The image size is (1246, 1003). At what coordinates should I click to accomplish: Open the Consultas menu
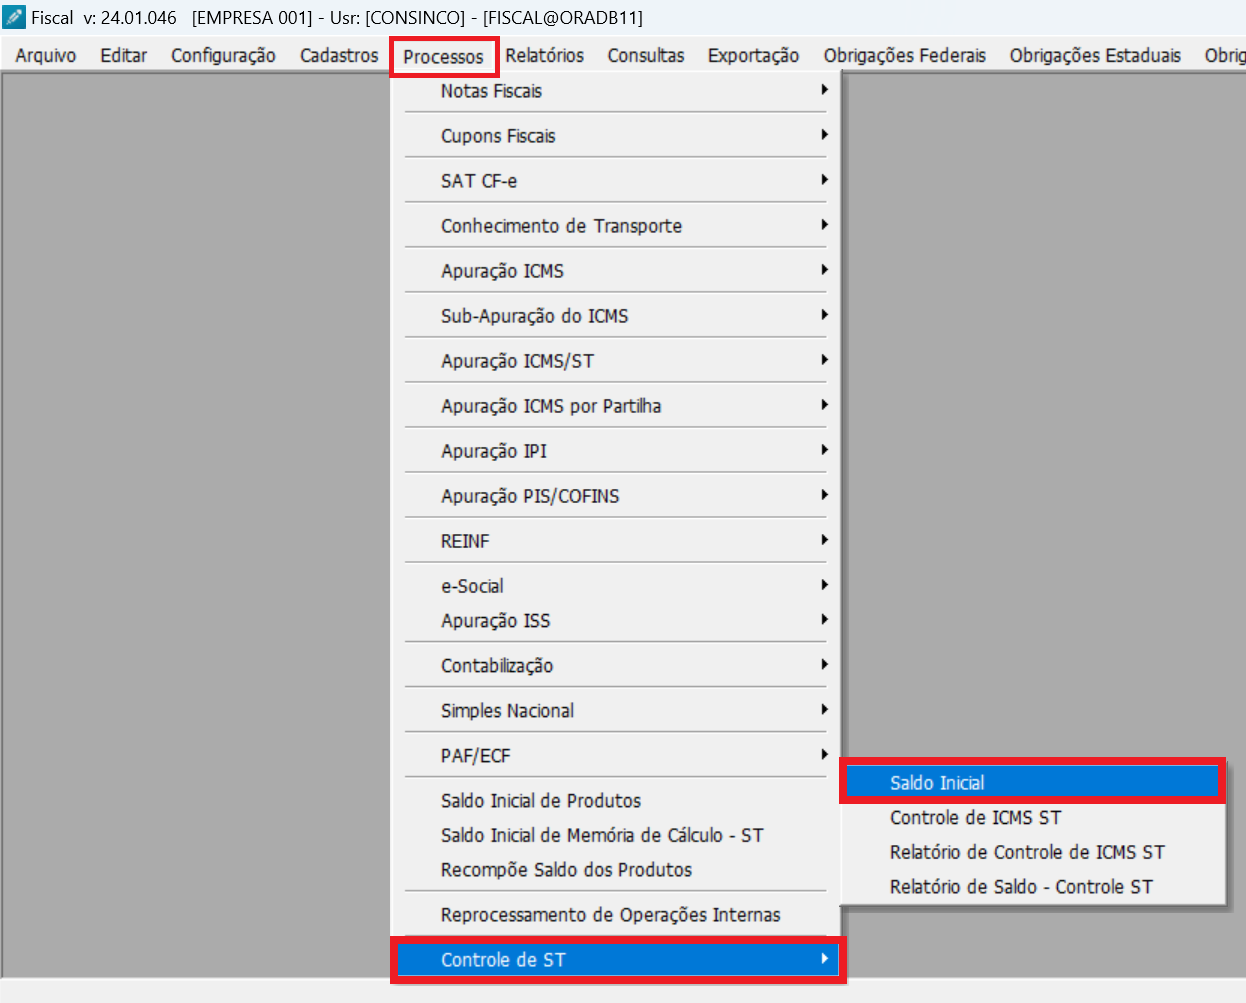pyautogui.click(x=646, y=56)
